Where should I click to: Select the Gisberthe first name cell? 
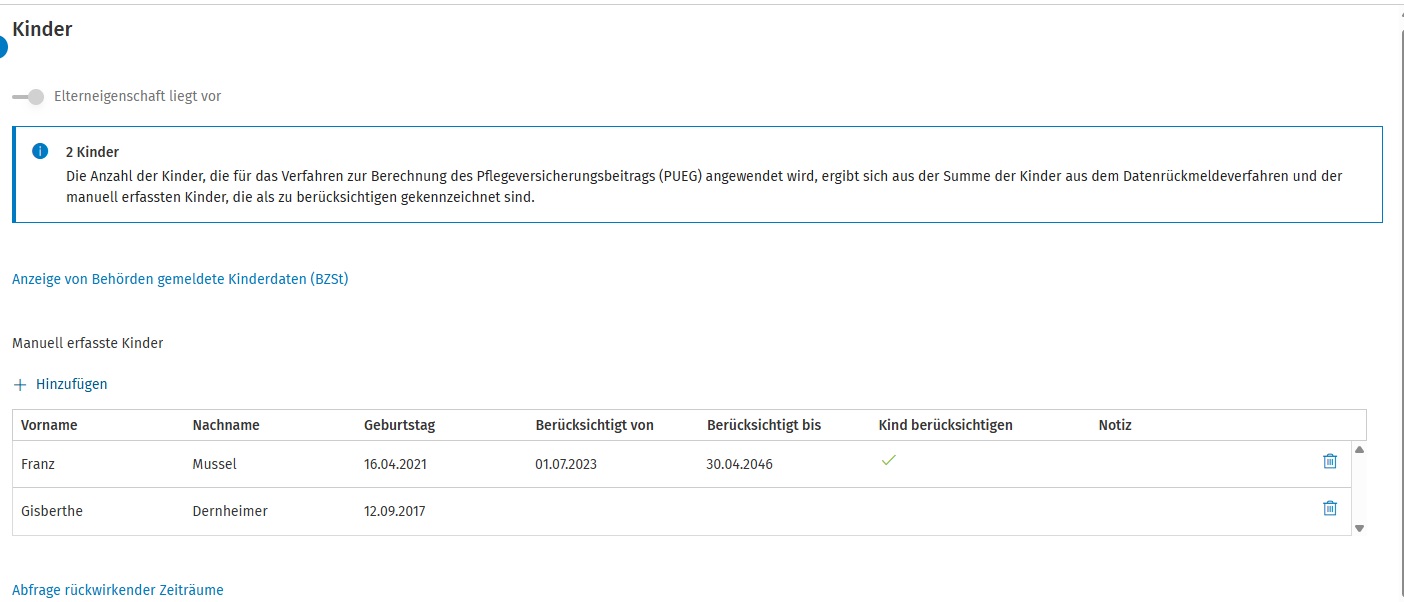pyautogui.click(x=52, y=511)
